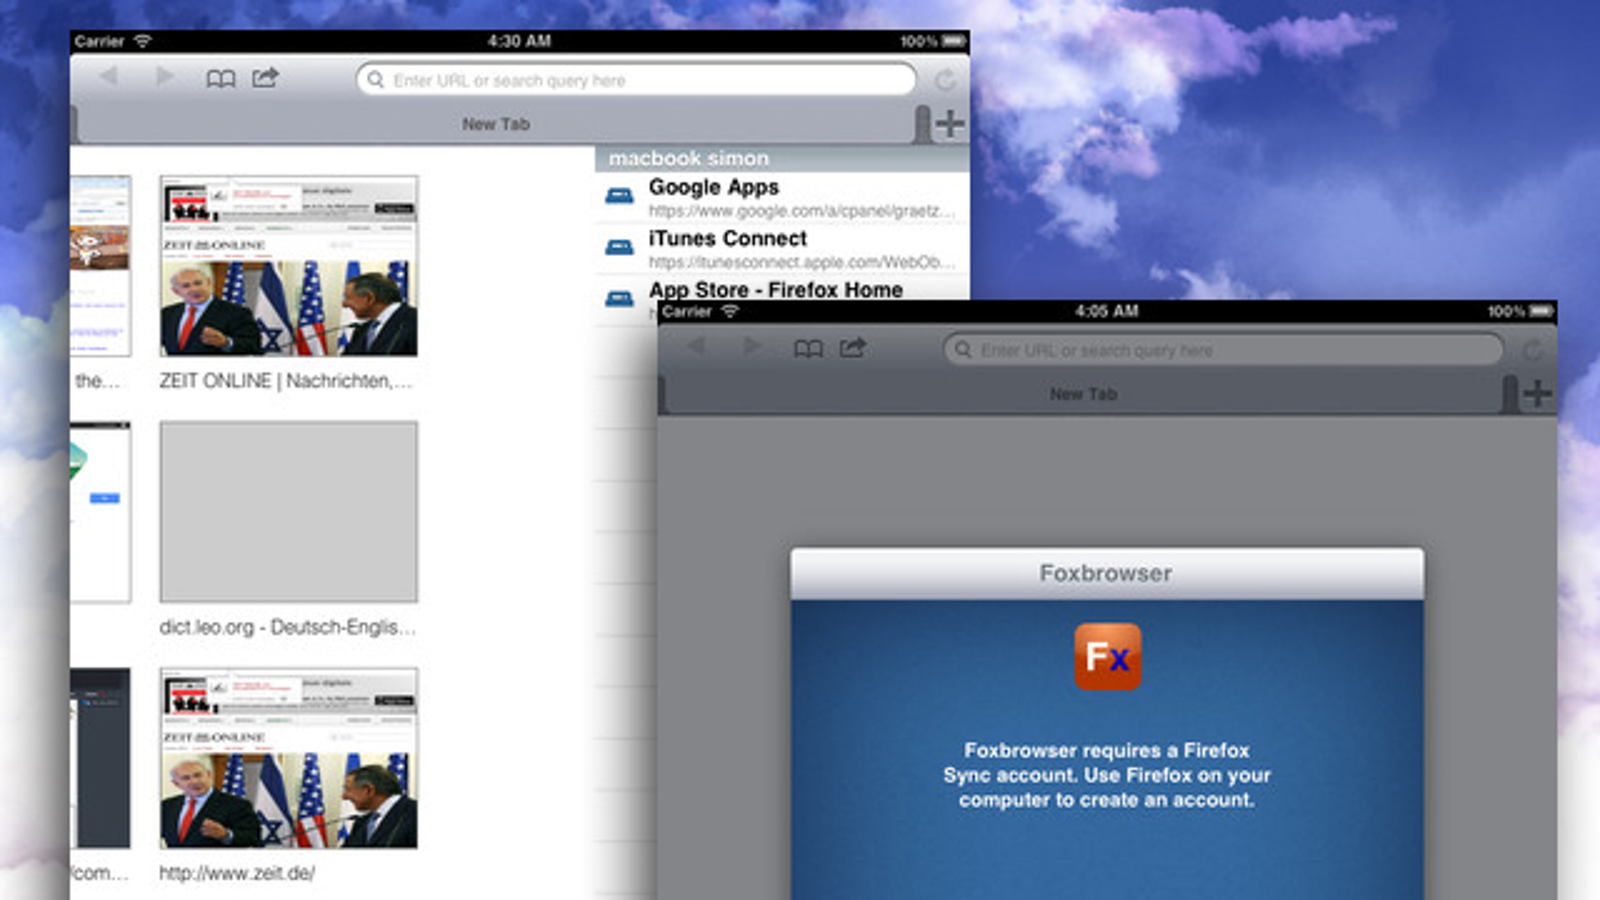This screenshot has height=900, width=1600.
Task: Tap device icon beside App Store entry
Action: point(619,298)
